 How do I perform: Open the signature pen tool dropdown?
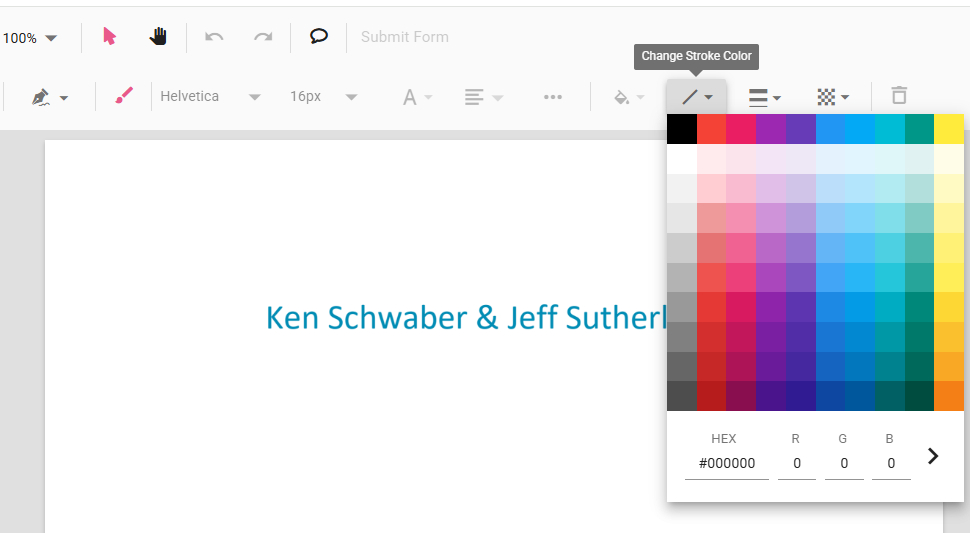coord(49,97)
